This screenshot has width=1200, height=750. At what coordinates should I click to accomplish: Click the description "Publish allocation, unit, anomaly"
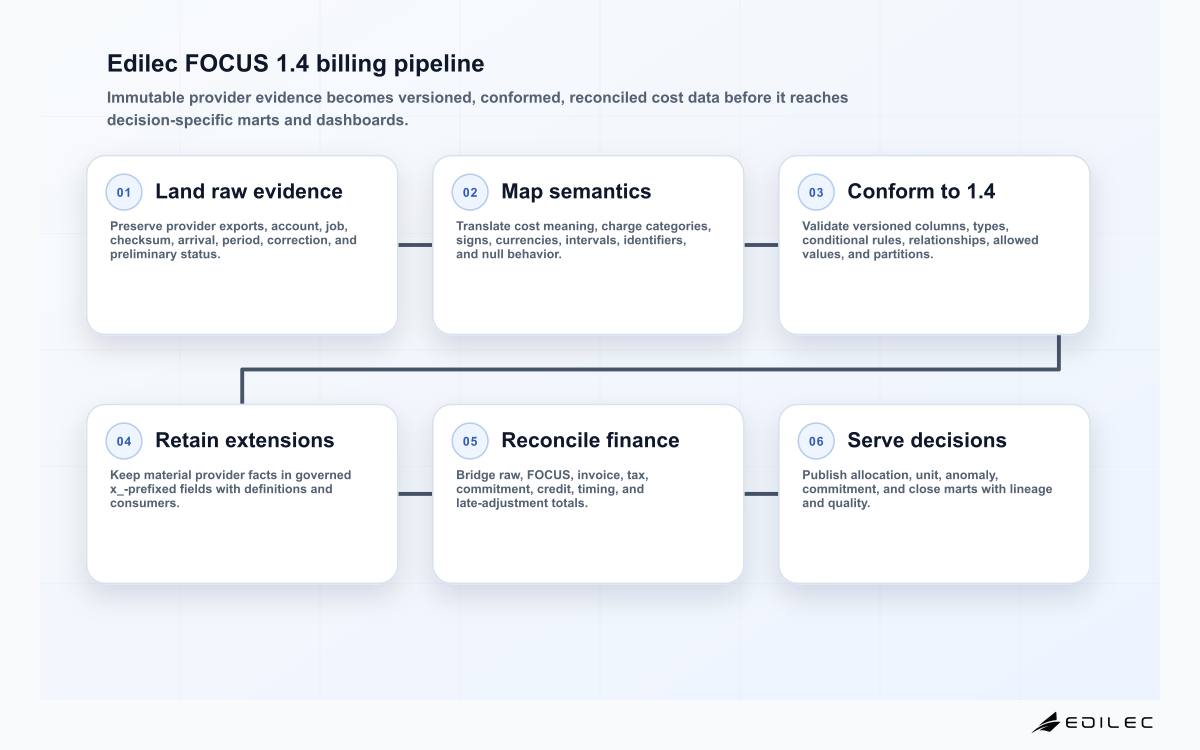(927, 489)
